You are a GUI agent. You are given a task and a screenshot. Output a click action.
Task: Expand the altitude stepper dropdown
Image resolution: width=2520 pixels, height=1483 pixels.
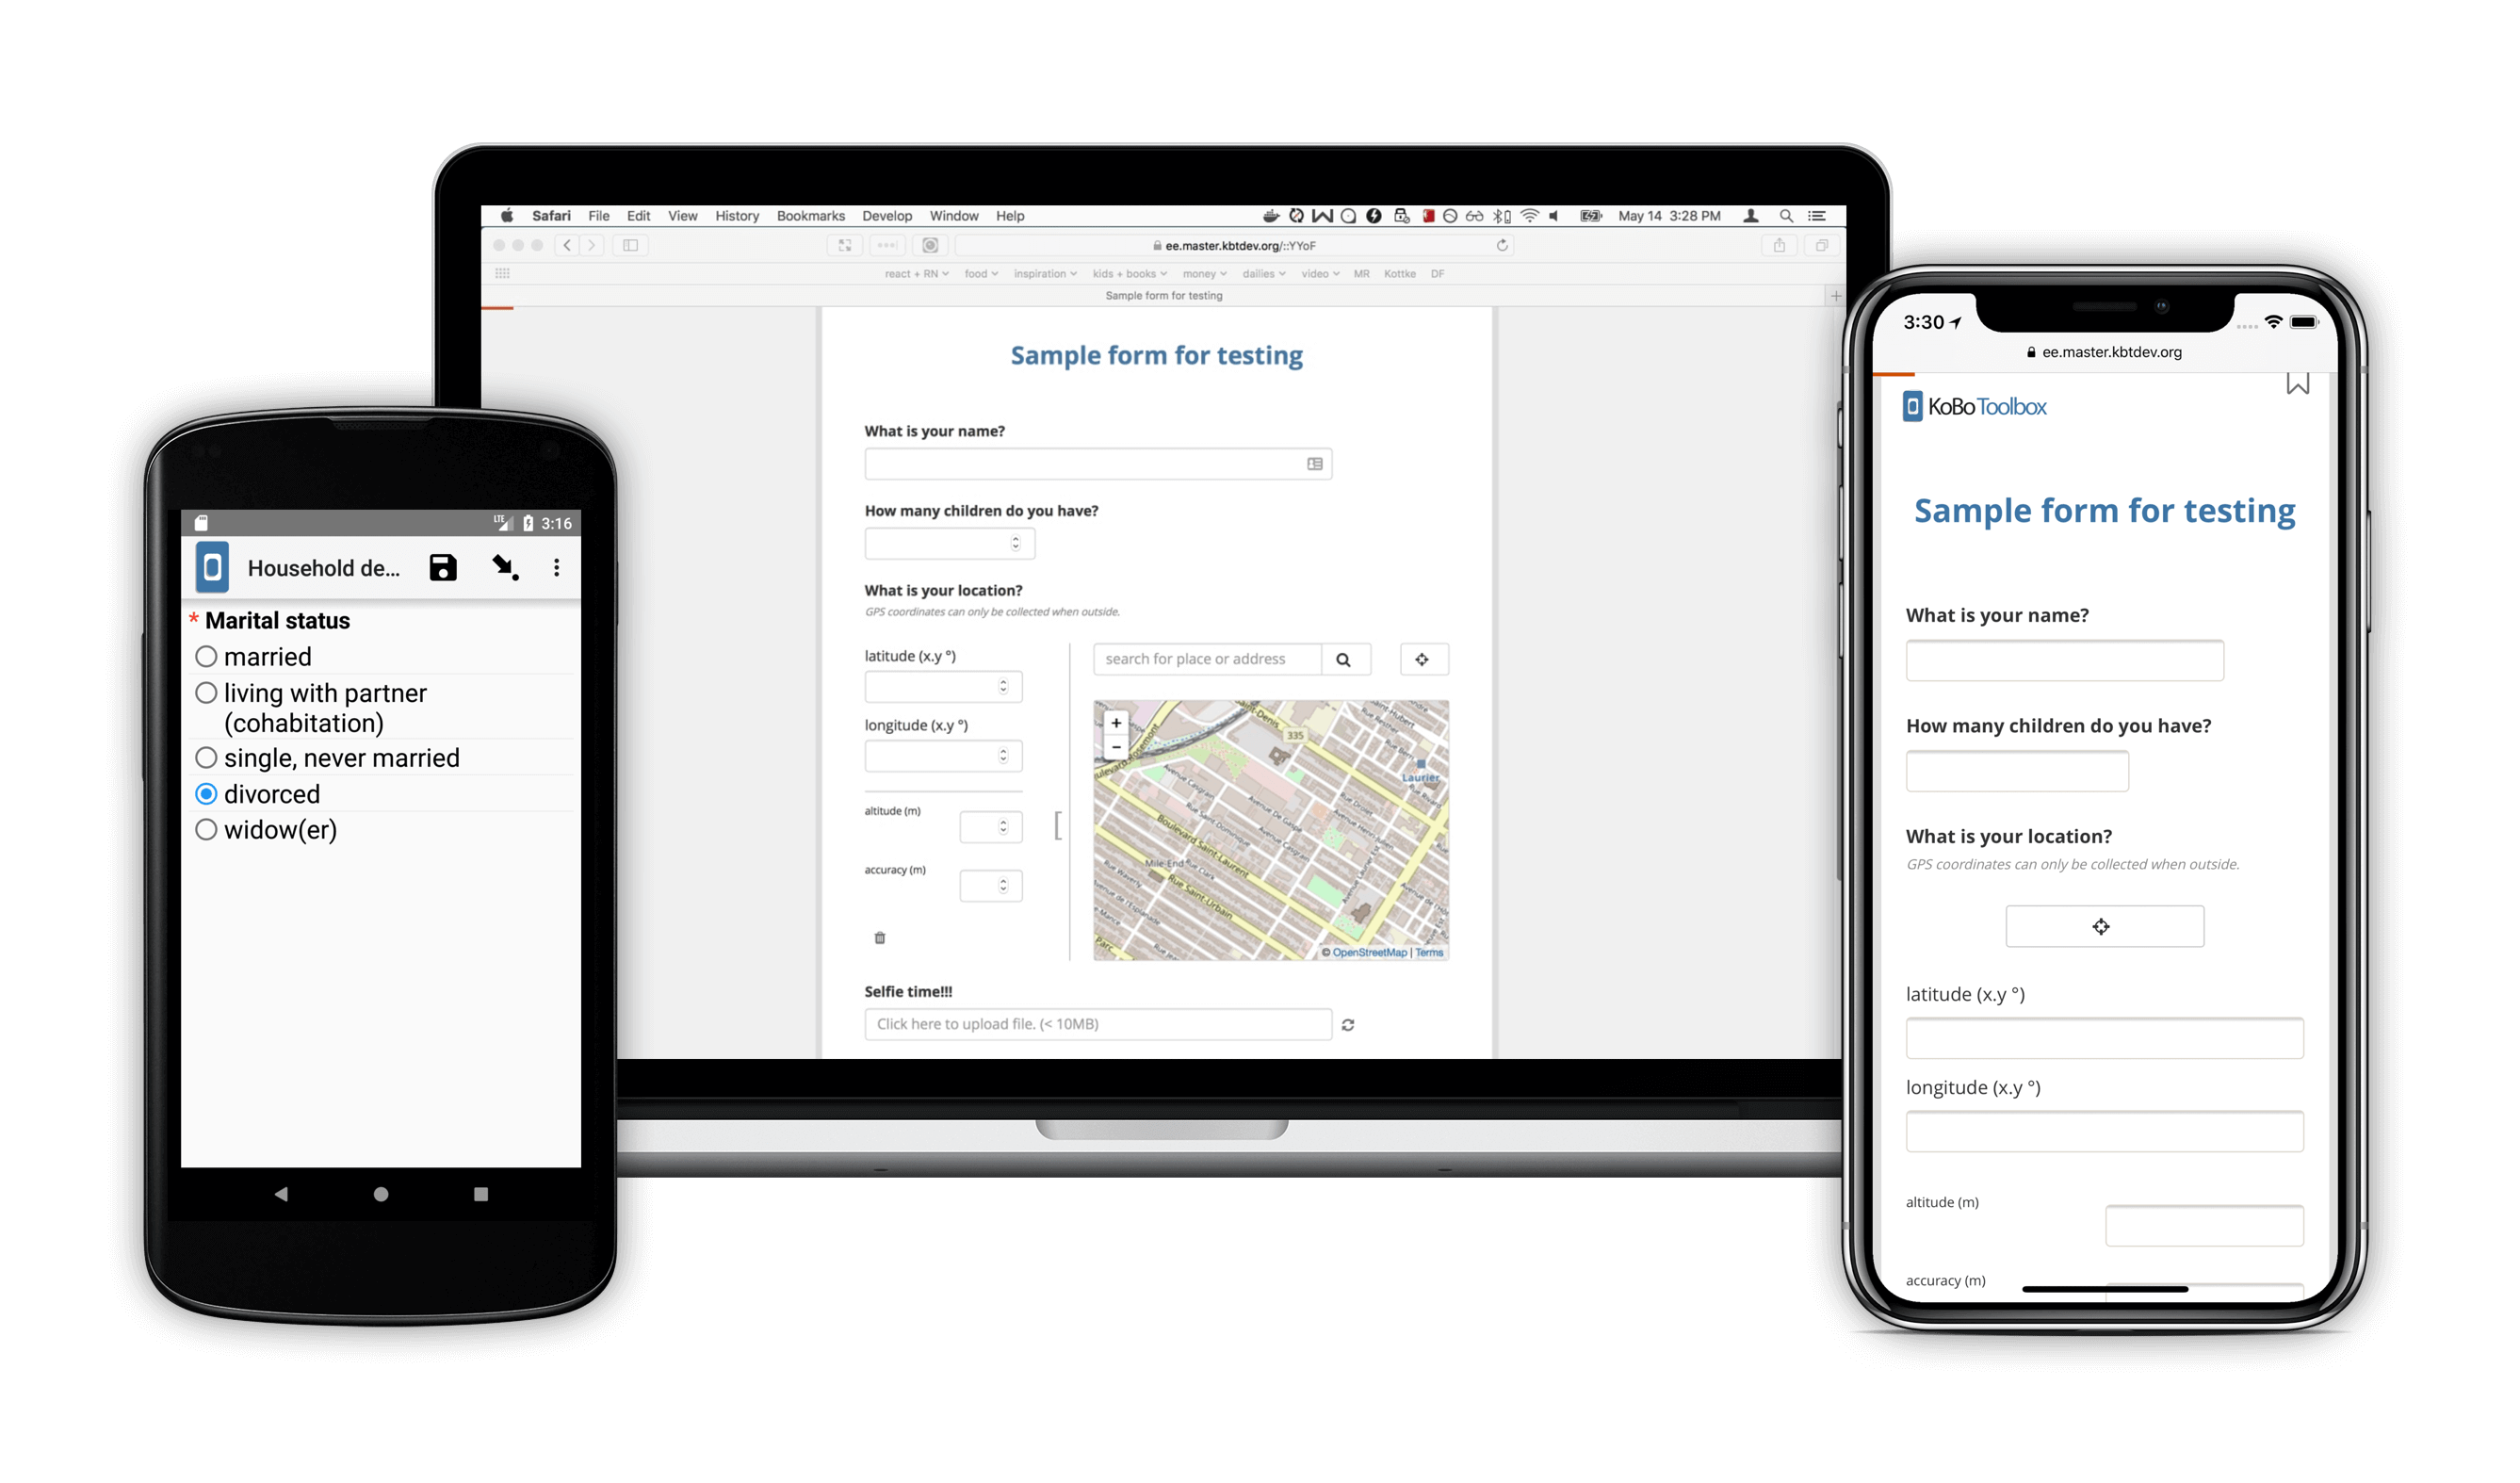(x=1002, y=826)
